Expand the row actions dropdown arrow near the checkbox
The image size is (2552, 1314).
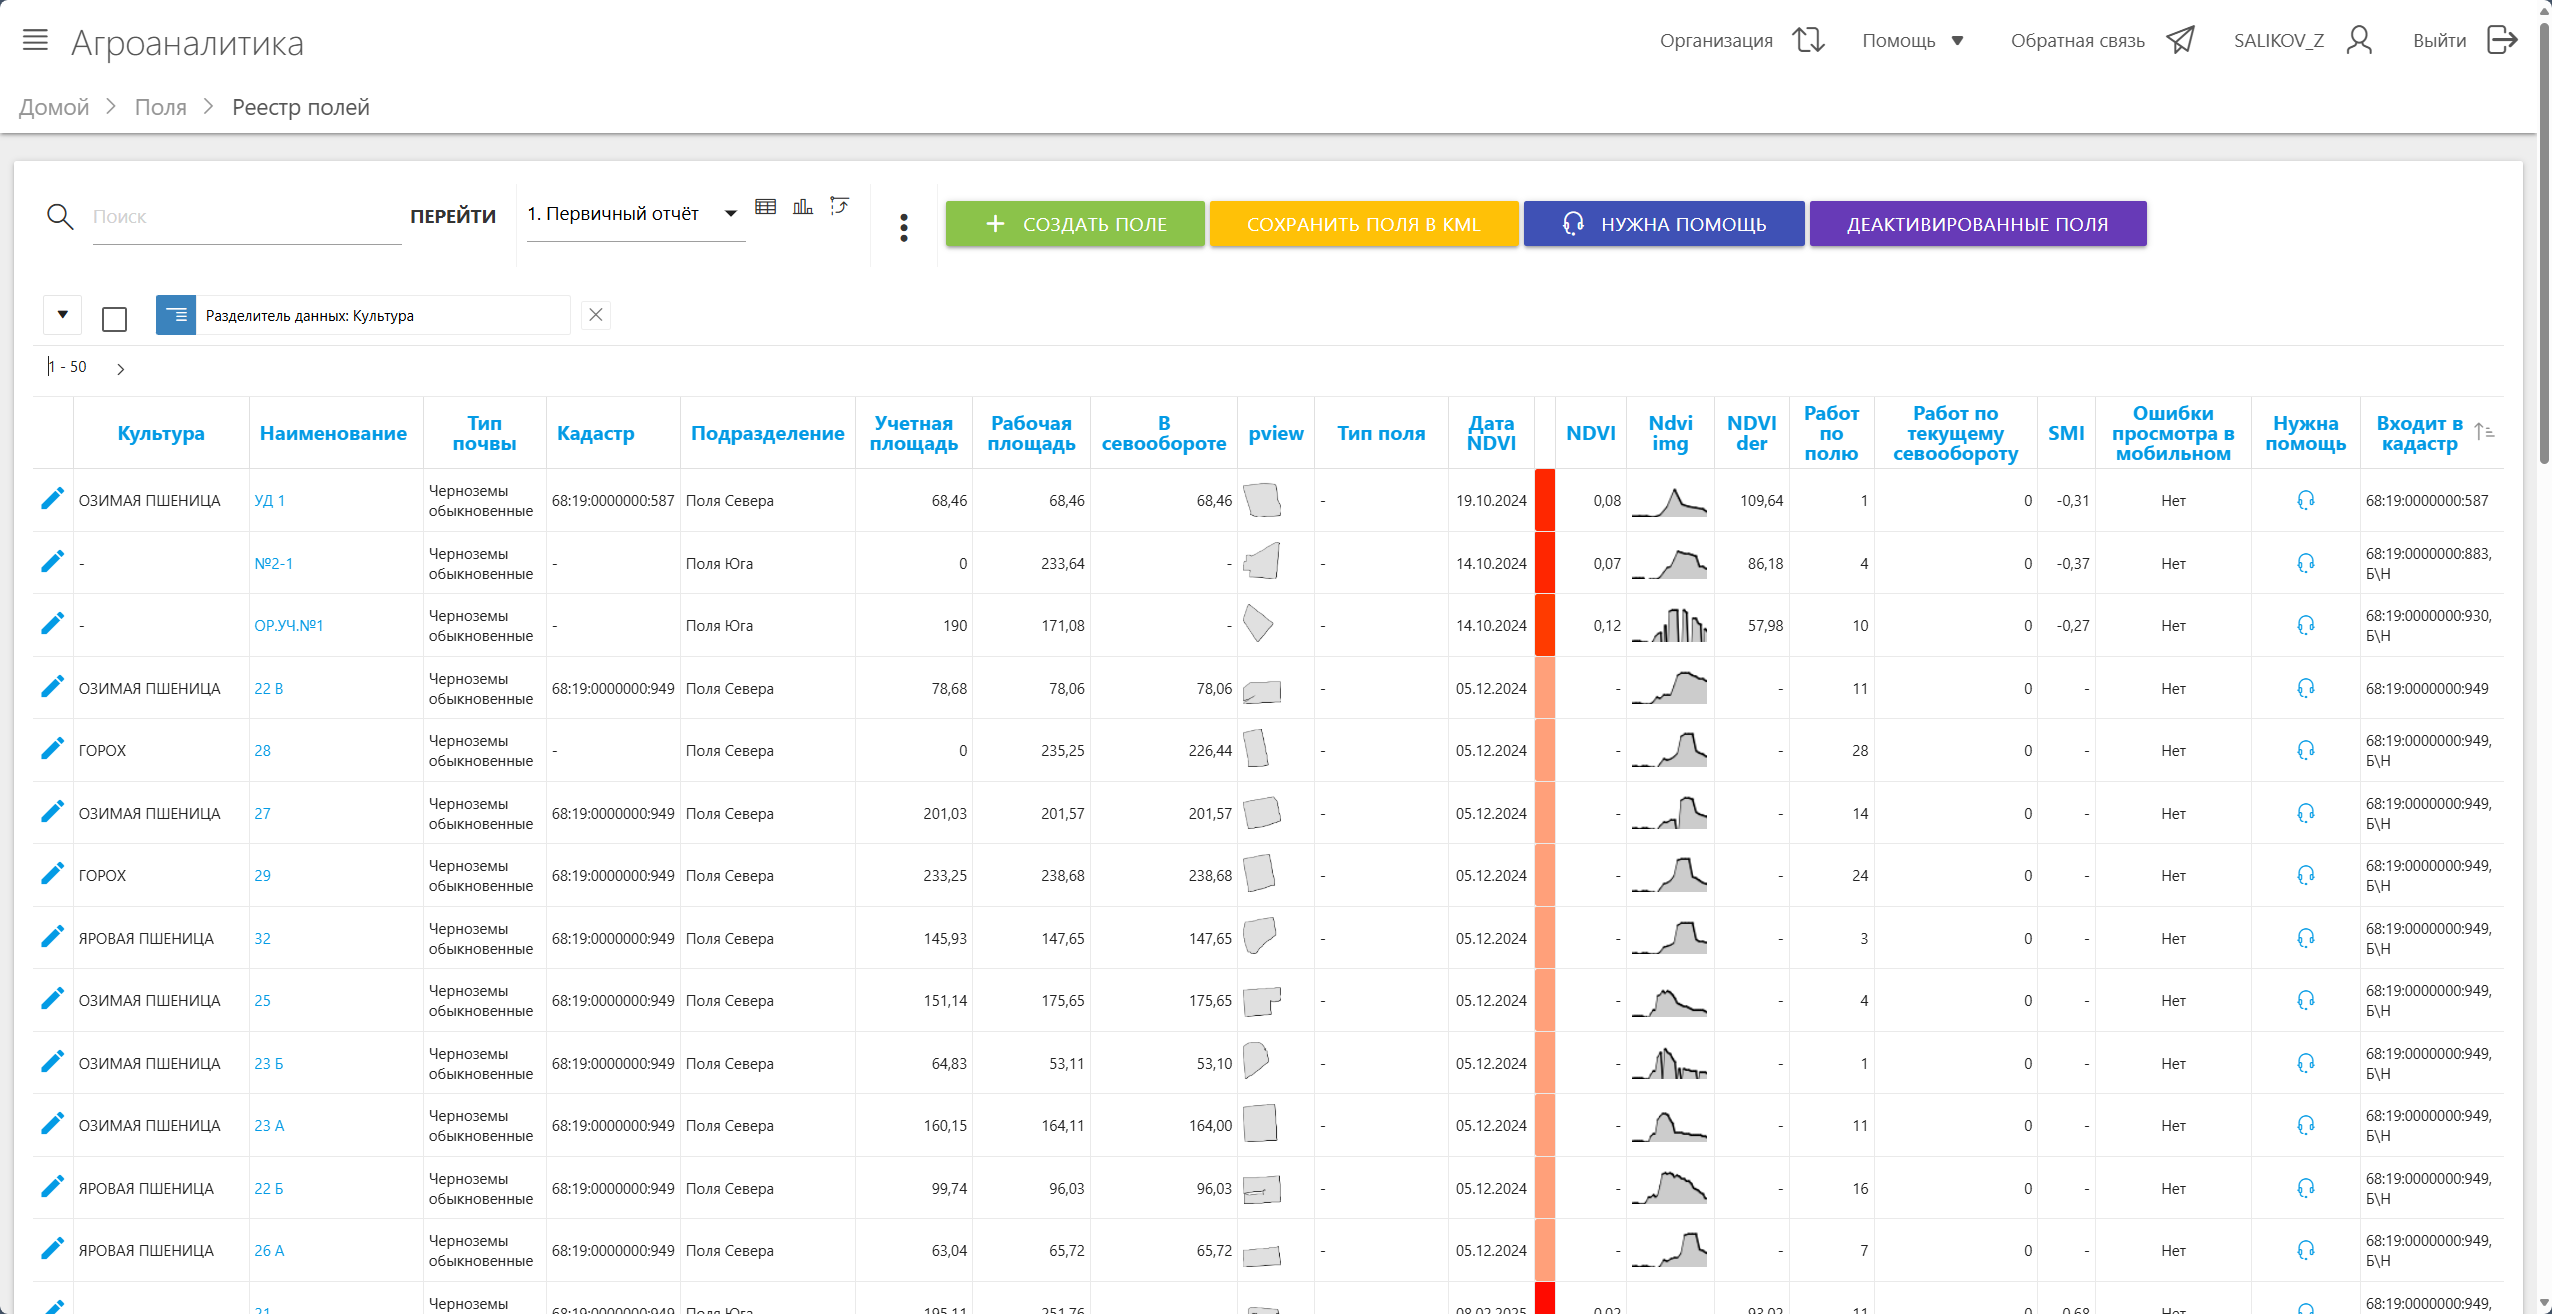[62, 315]
